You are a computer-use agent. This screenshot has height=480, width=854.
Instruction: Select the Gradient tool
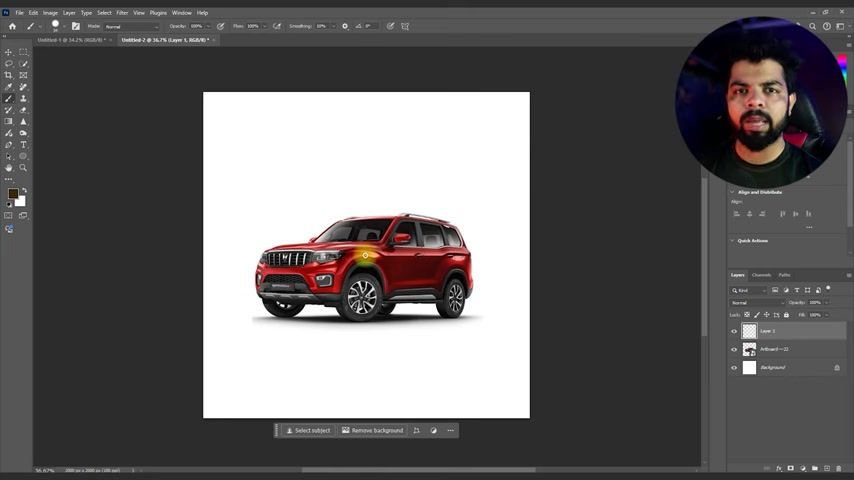tap(9, 121)
